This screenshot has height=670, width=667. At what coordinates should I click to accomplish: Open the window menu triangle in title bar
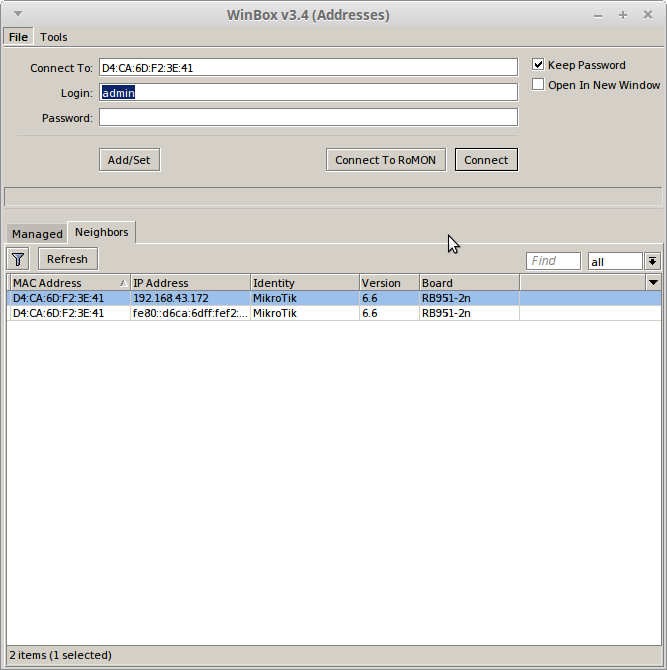tap(18, 14)
